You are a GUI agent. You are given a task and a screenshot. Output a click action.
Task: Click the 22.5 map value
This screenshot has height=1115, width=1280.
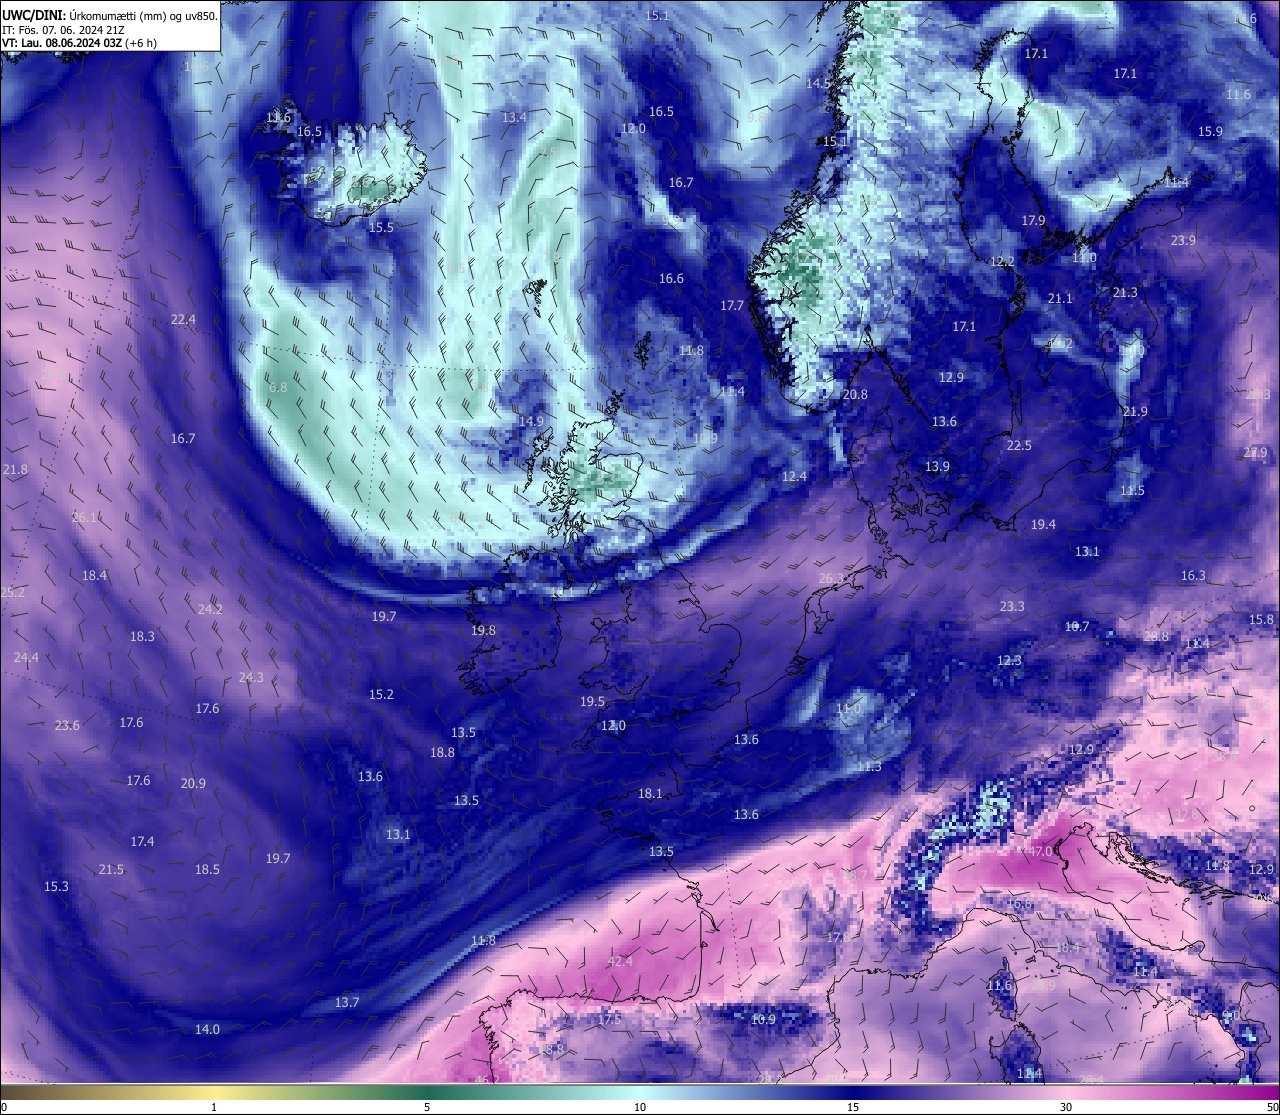click(1019, 446)
